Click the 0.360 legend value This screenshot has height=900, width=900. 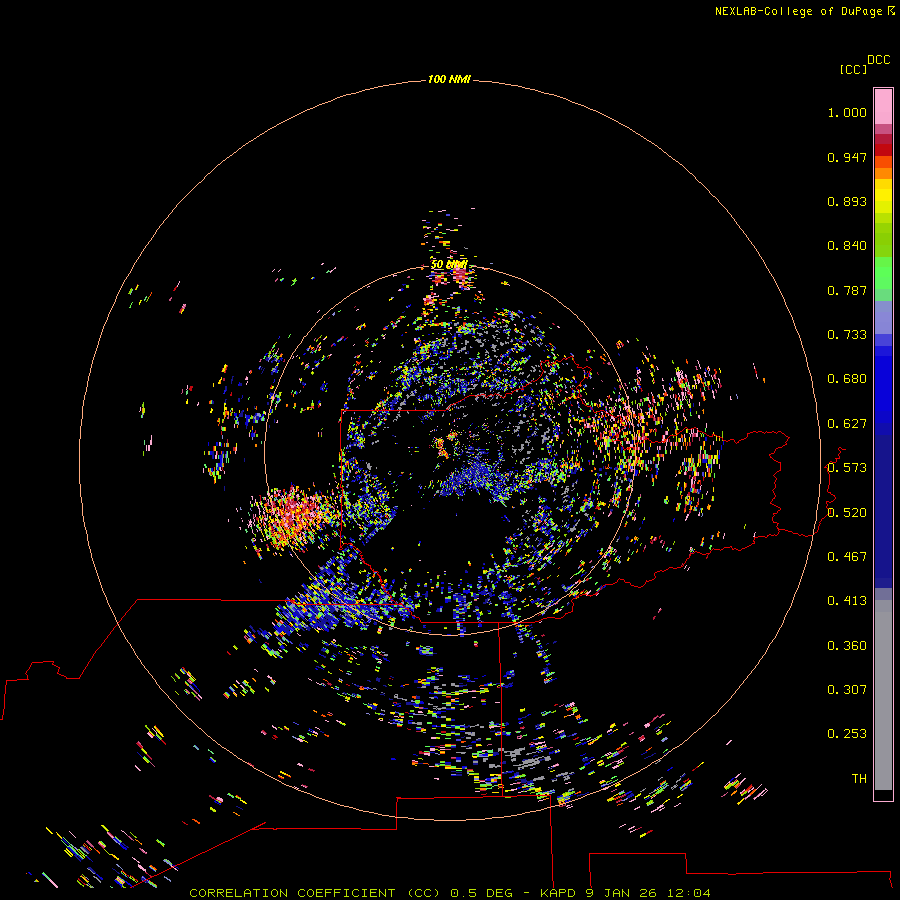click(847, 646)
